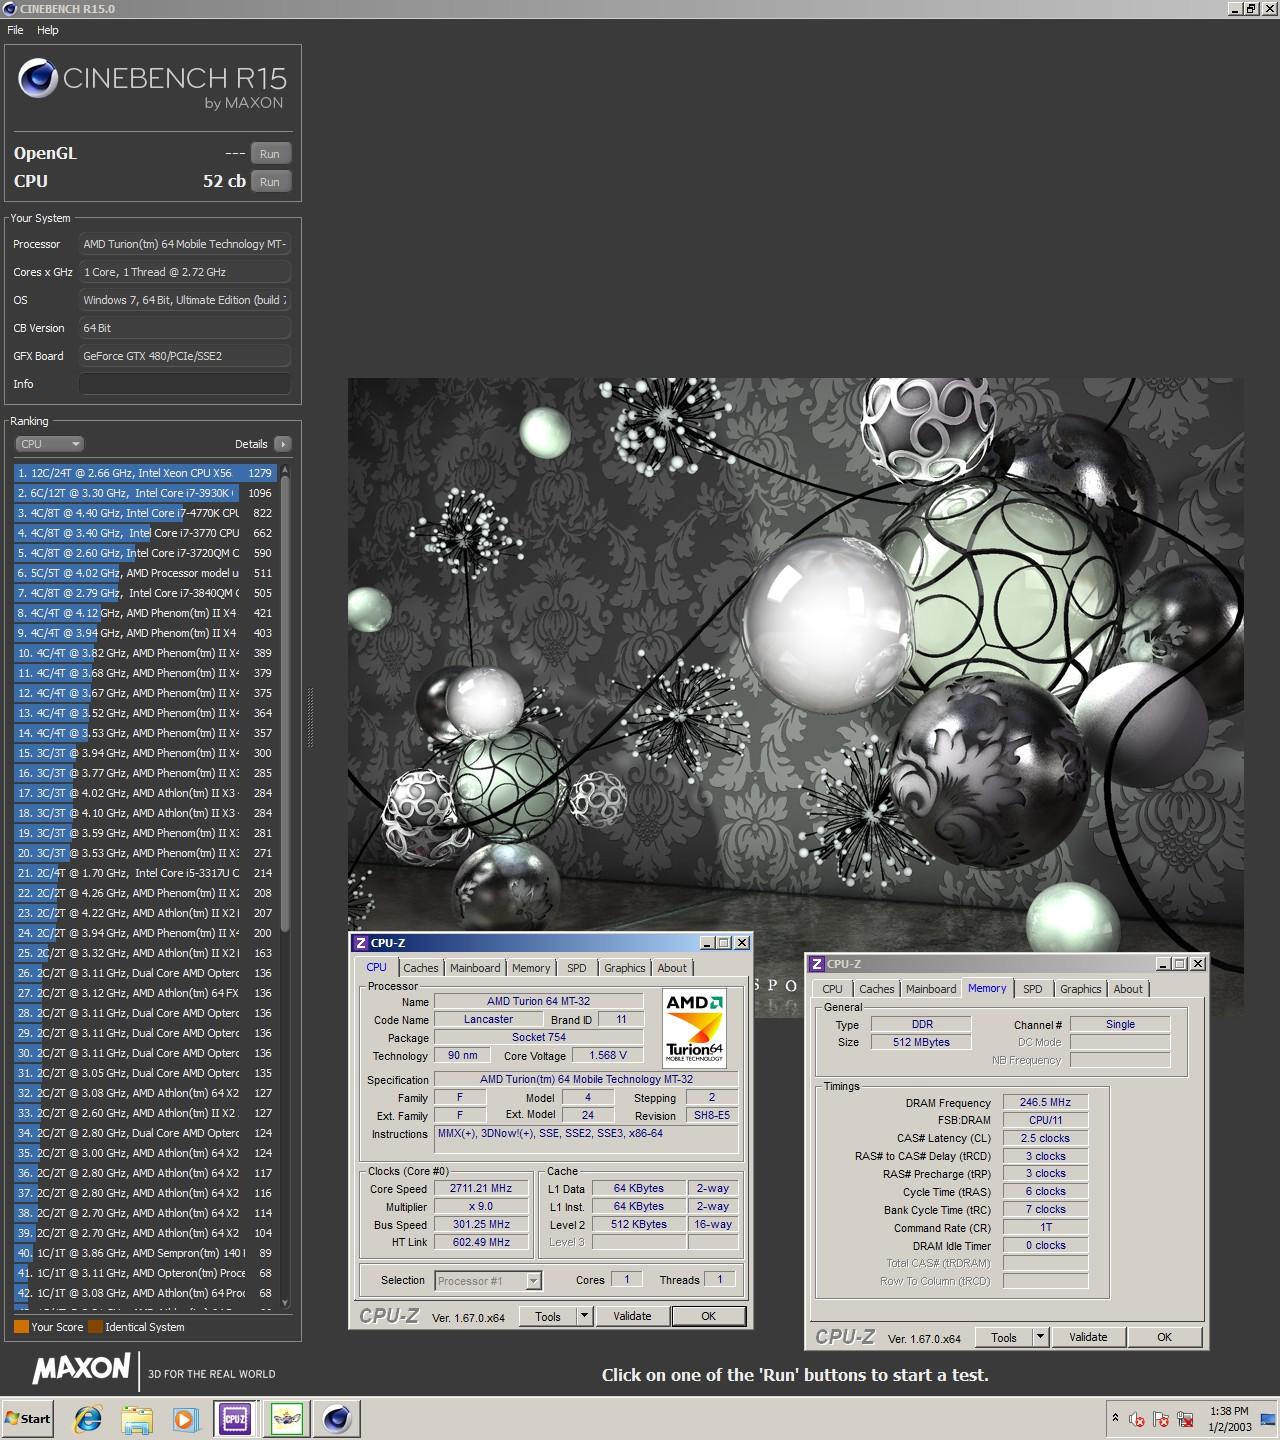The height and width of the screenshot is (1440, 1280).
Task: Click the AMD Turion64 logo image
Action: pyautogui.click(x=694, y=1028)
